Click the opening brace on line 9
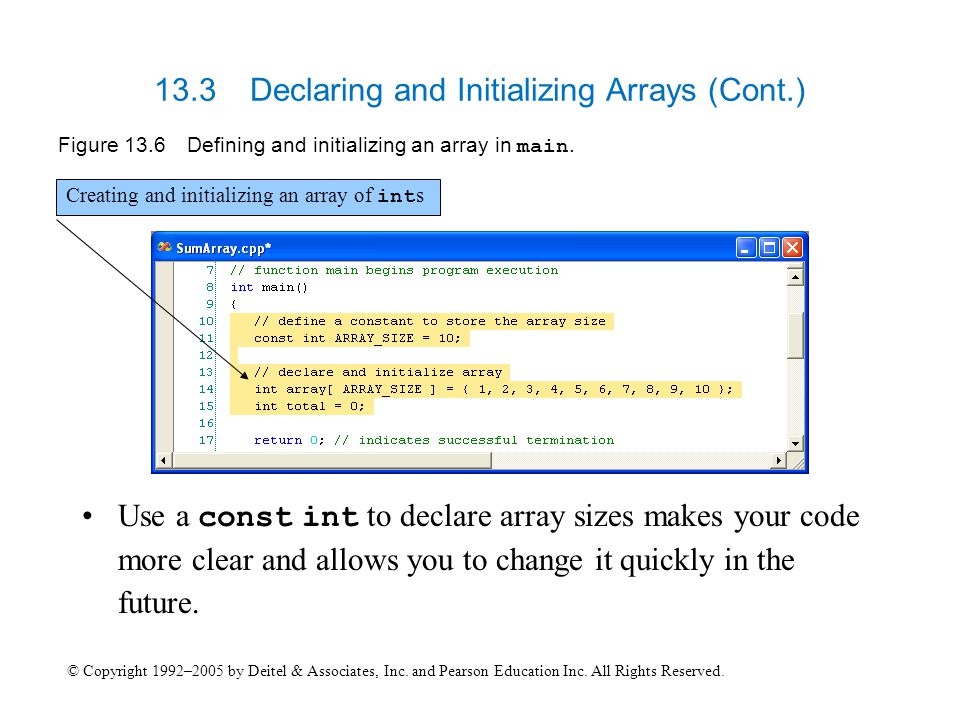The image size is (960, 720). click(233, 304)
